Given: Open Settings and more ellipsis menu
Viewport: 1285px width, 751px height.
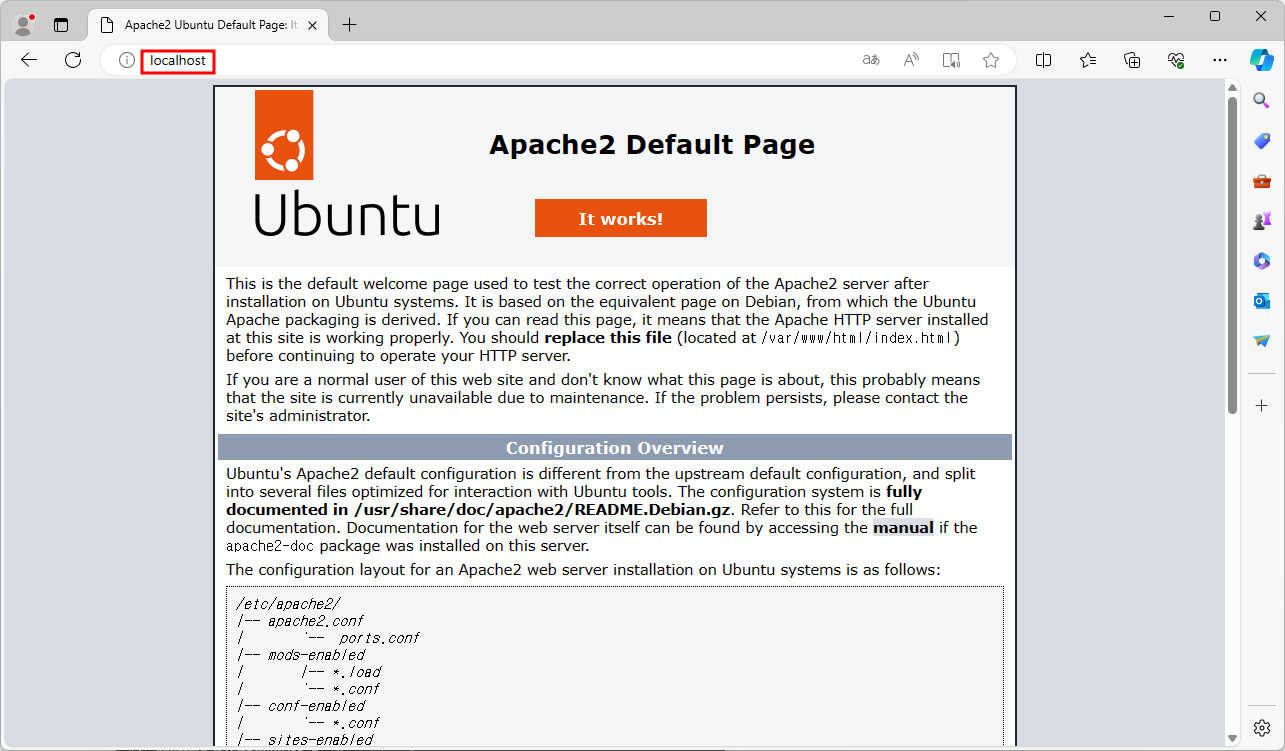Looking at the screenshot, I should coord(1219,60).
